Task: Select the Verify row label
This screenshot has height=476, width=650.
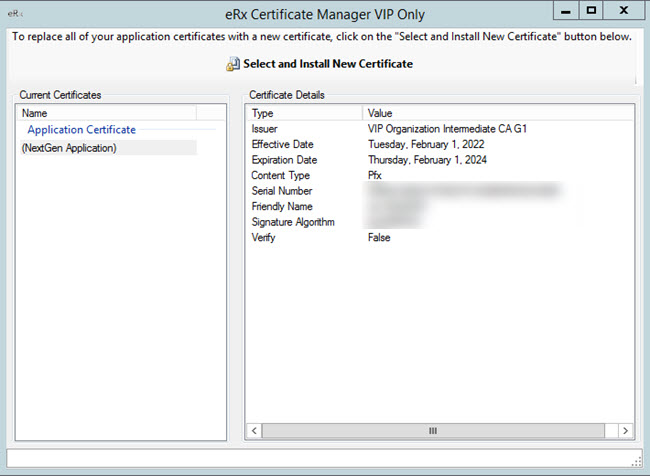Action: pyautogui.click(x=263, y=238)
